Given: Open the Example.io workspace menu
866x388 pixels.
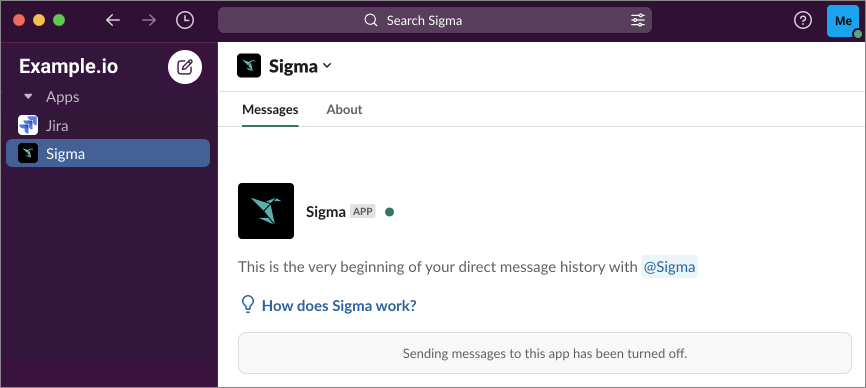Looking at the screenshot, I should pos(68,66).
